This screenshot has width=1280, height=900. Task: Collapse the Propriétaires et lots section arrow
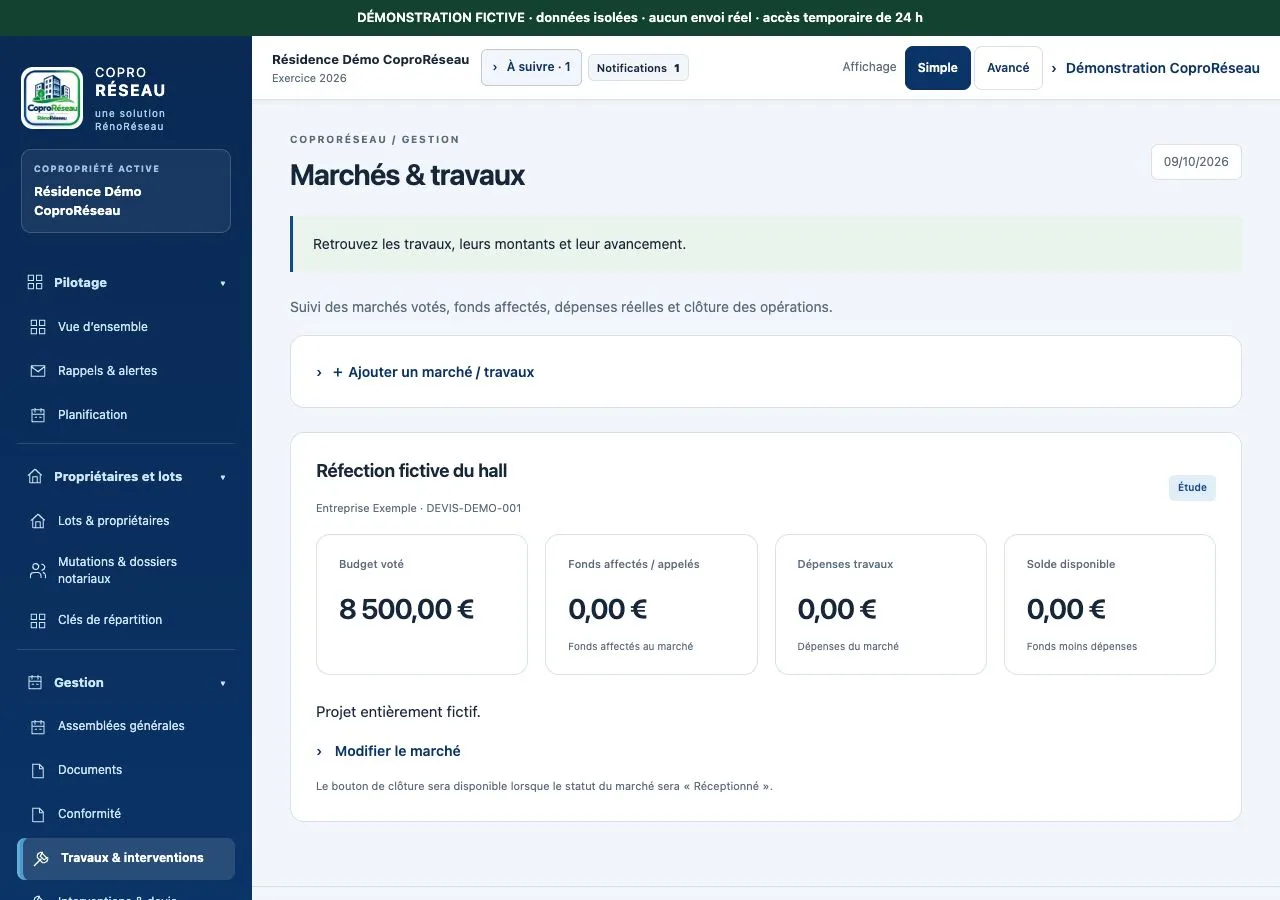pyautogui.click(x=223, y=477)
